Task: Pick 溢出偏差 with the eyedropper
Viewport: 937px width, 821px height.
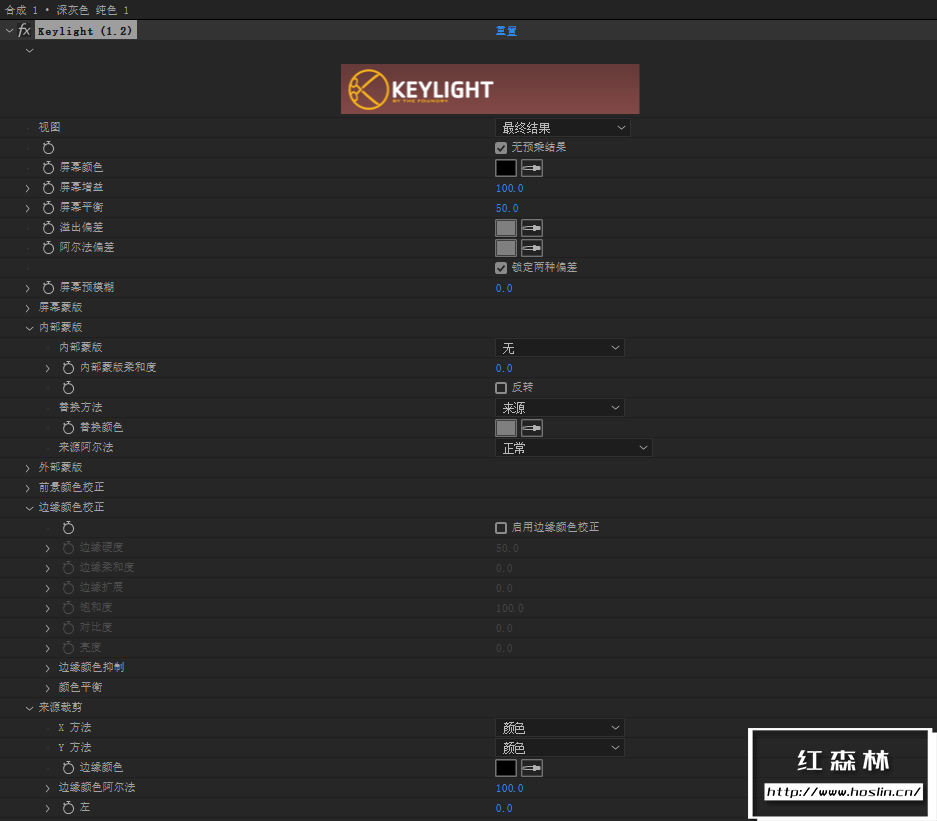Action: click(x=532, y=228)
